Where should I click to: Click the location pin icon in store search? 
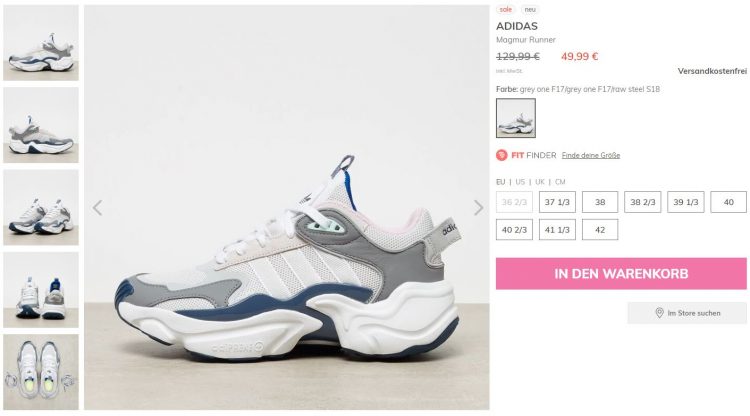pyautogui.click(x=659, y=313)
